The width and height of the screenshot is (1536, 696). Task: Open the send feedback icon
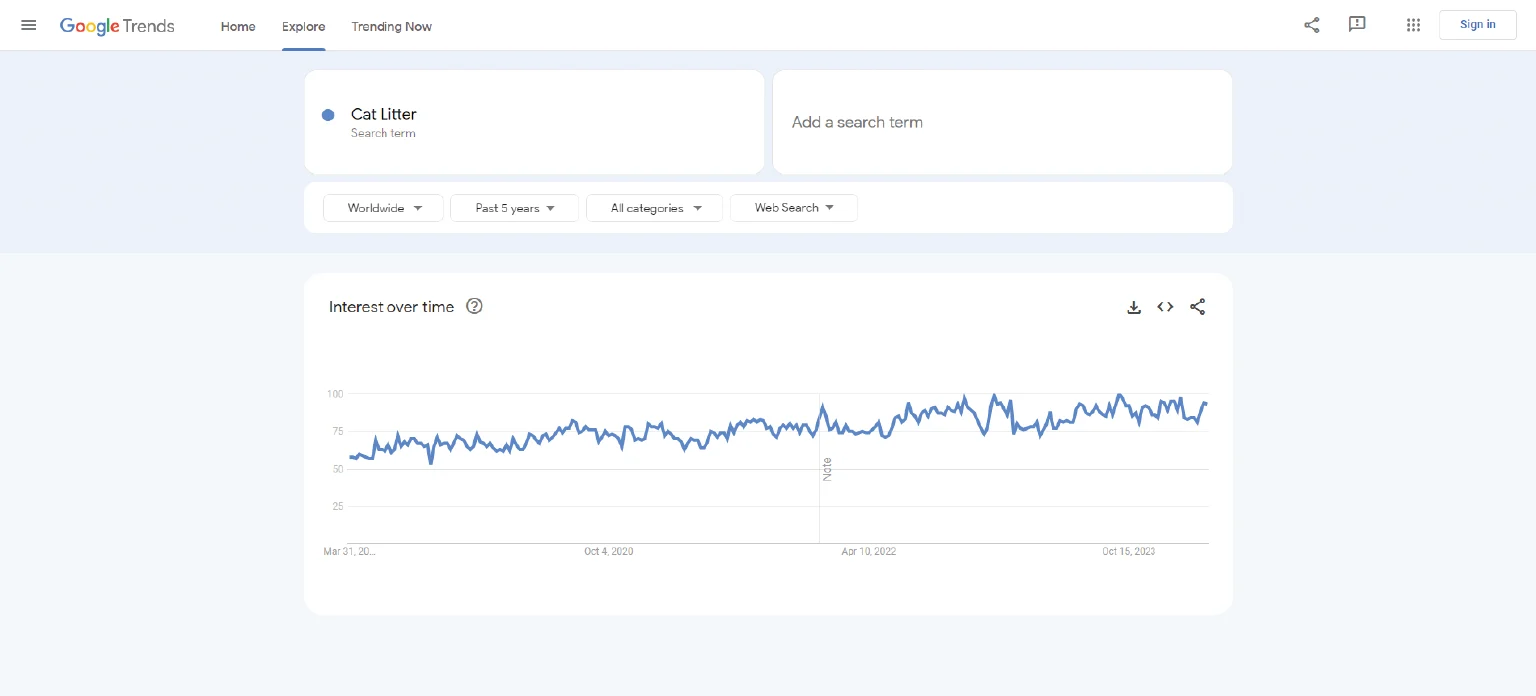click(1357, 25)
